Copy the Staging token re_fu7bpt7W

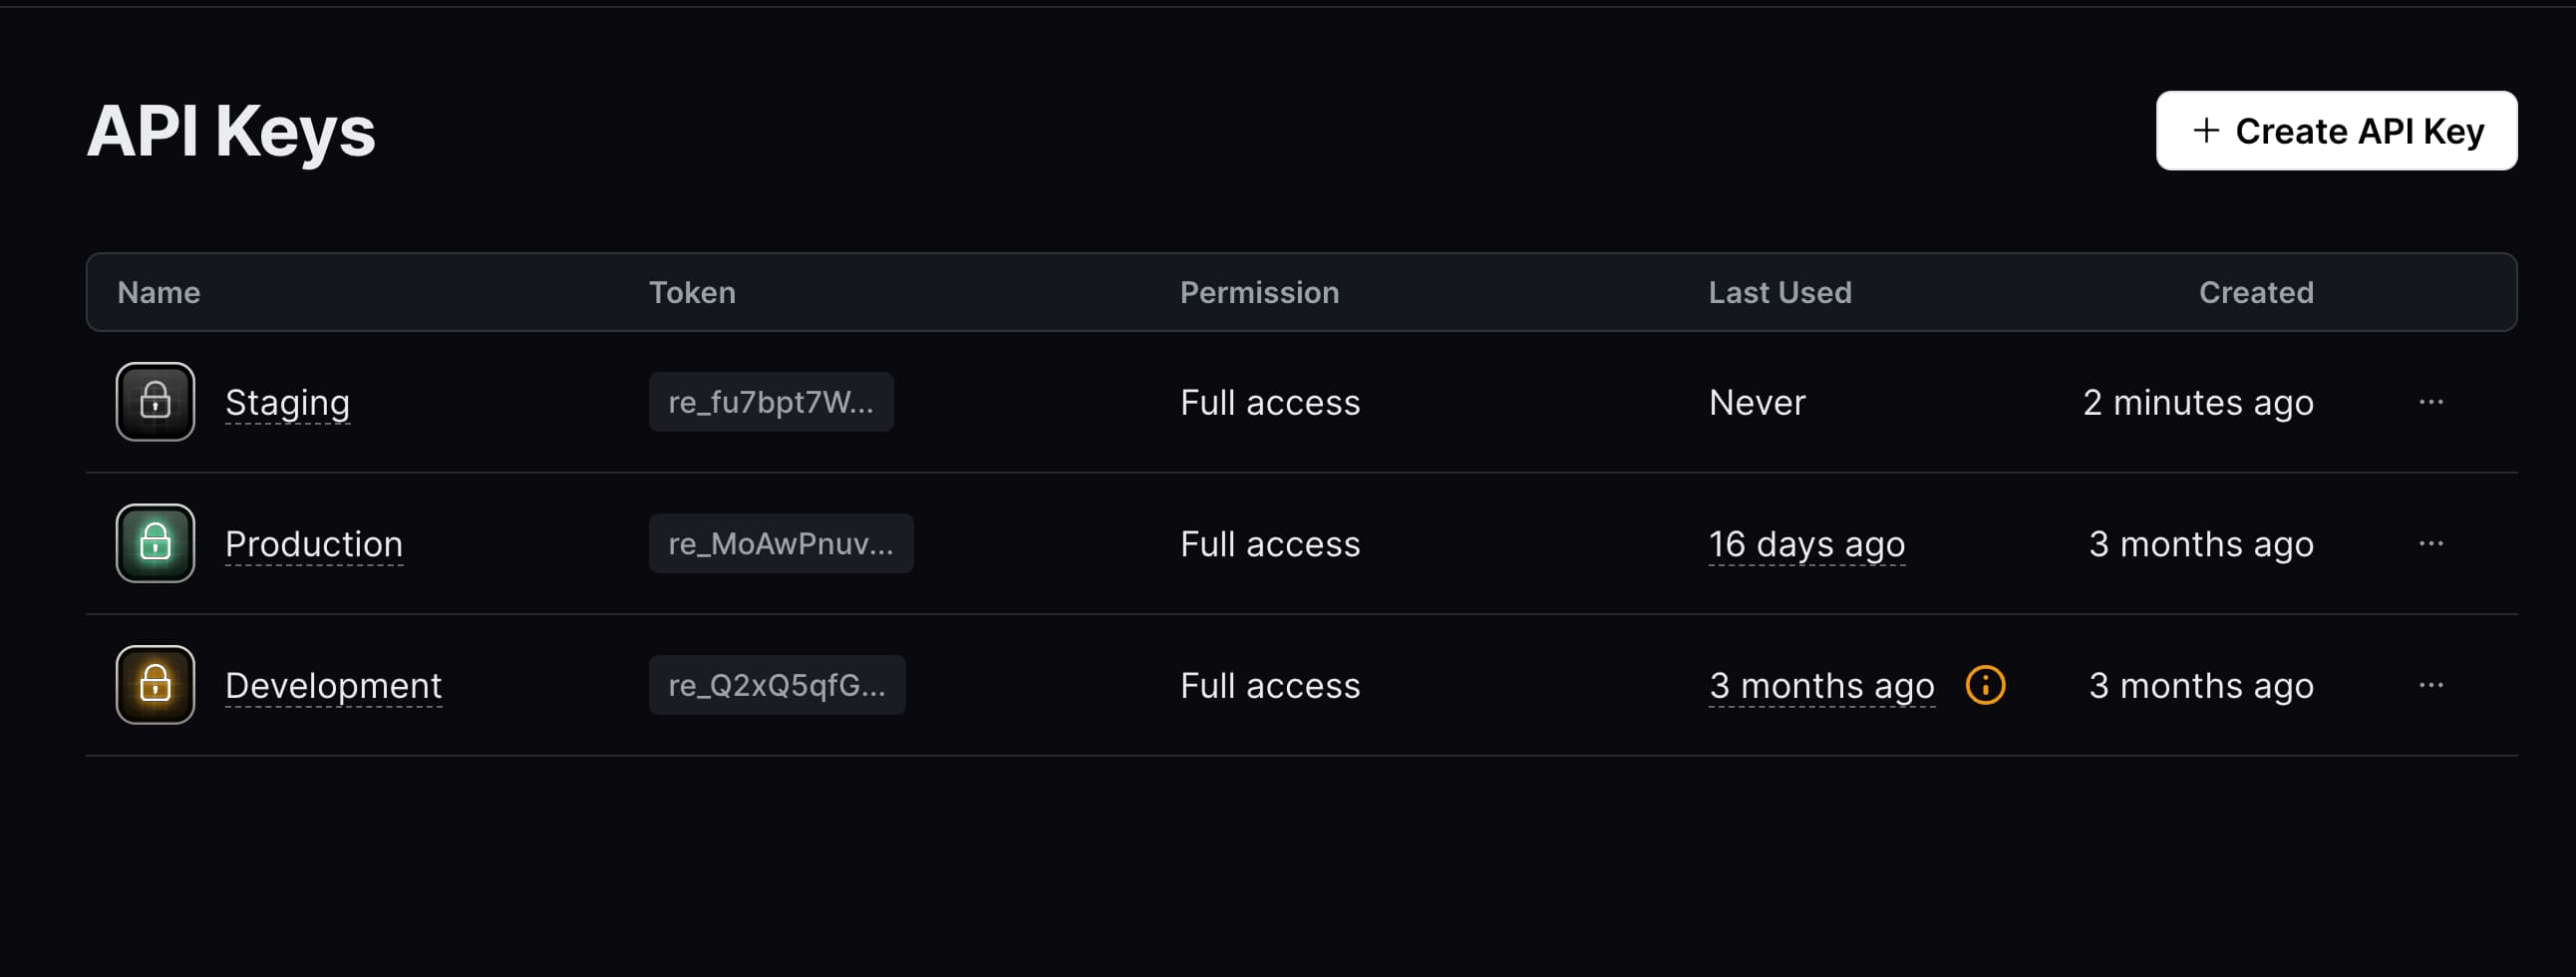[x=771, y=402]
